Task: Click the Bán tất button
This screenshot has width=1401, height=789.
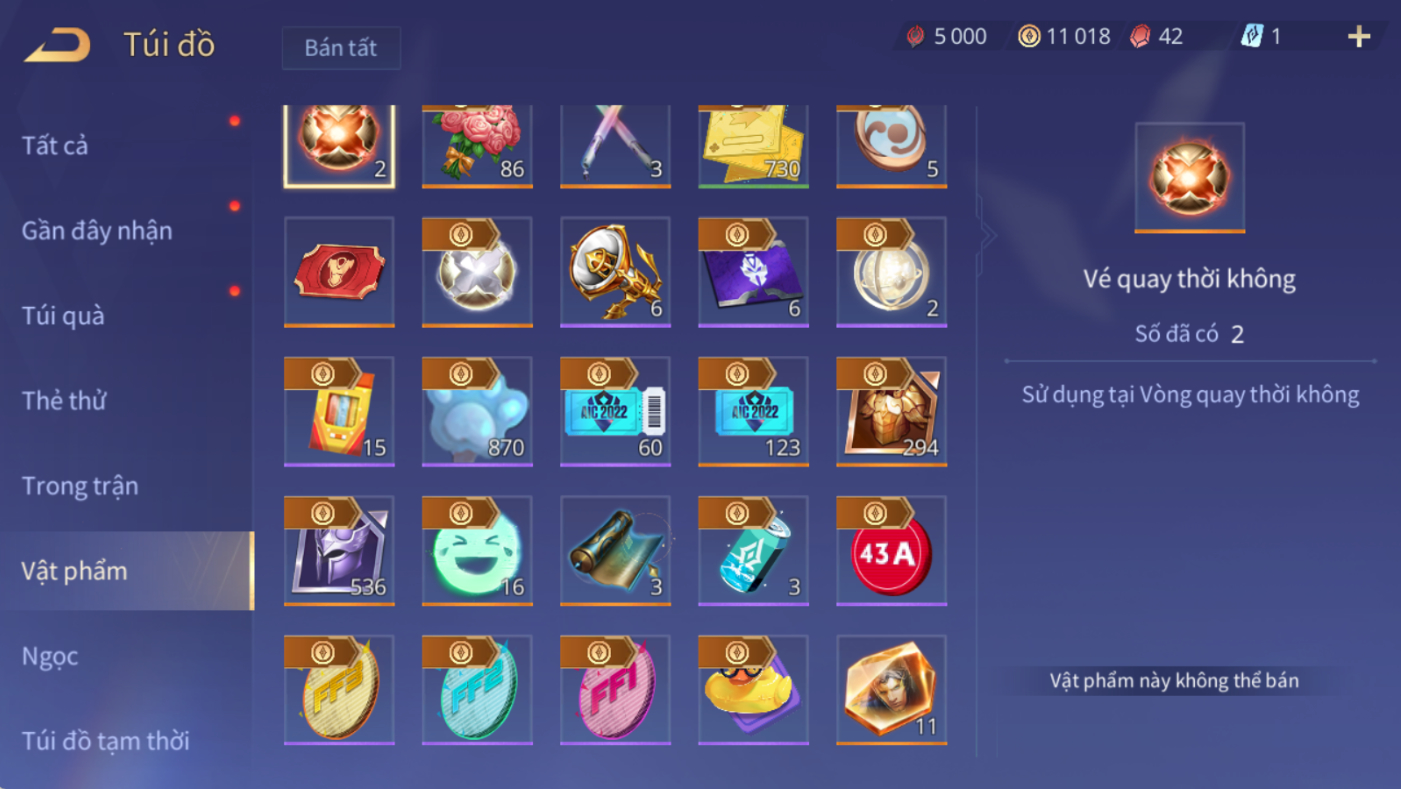Action: click(341, 48)
